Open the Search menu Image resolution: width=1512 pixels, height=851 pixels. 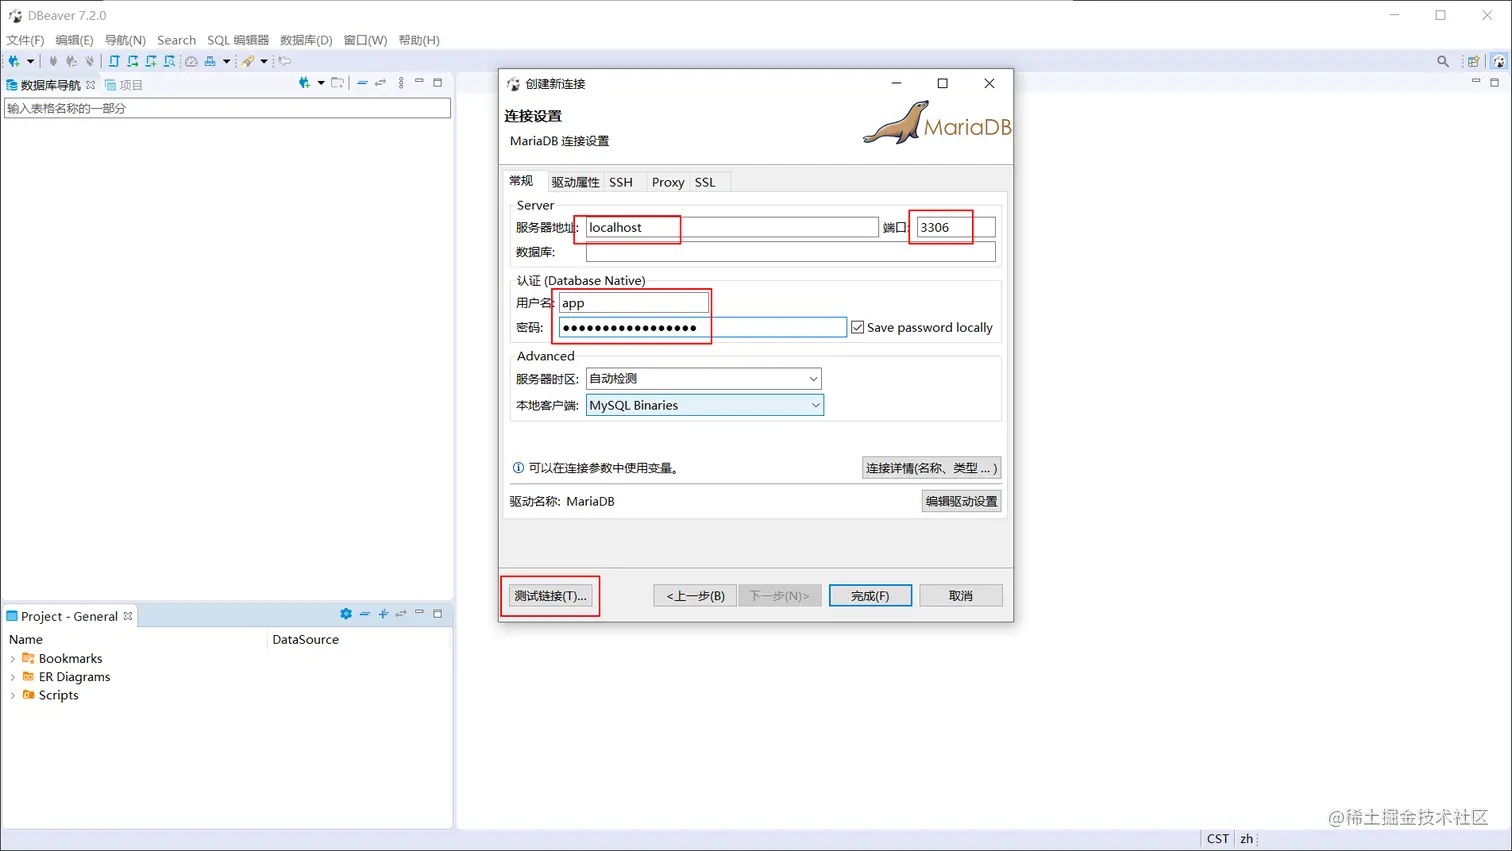pos(176,40)
